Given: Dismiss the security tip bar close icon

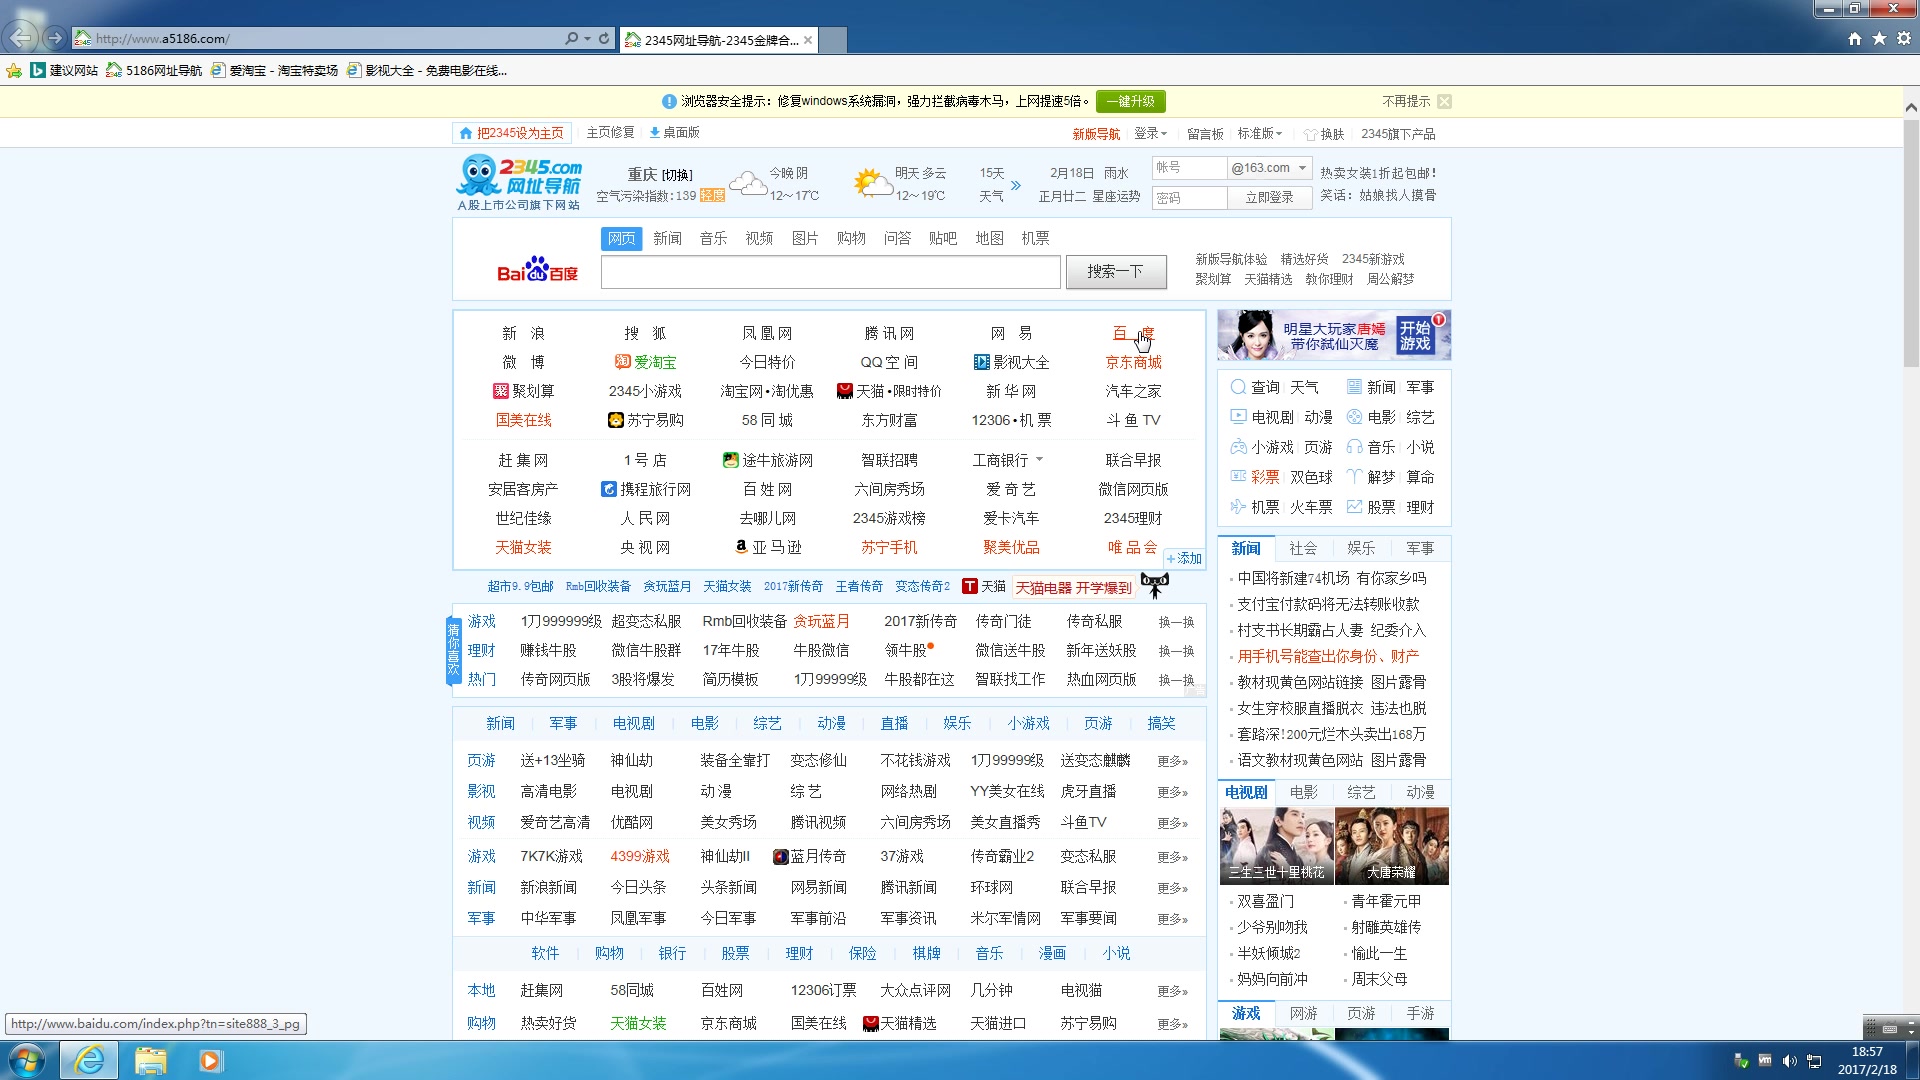Looking at the screenshot, I should 1444,101.
